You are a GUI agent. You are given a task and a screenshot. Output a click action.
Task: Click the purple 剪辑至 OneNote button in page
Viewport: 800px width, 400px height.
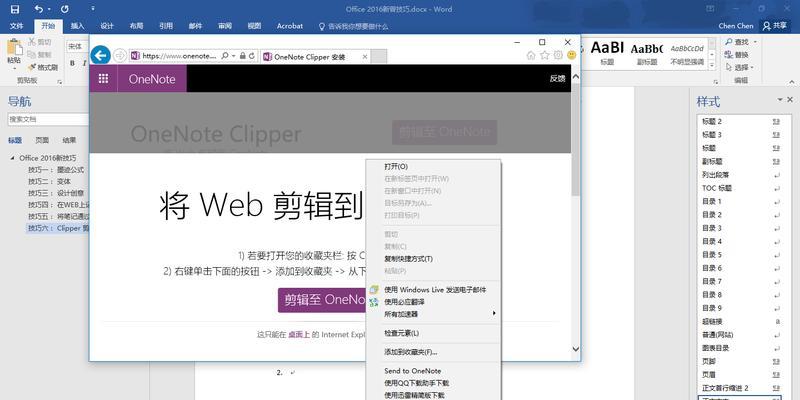[x=322, y=300]
